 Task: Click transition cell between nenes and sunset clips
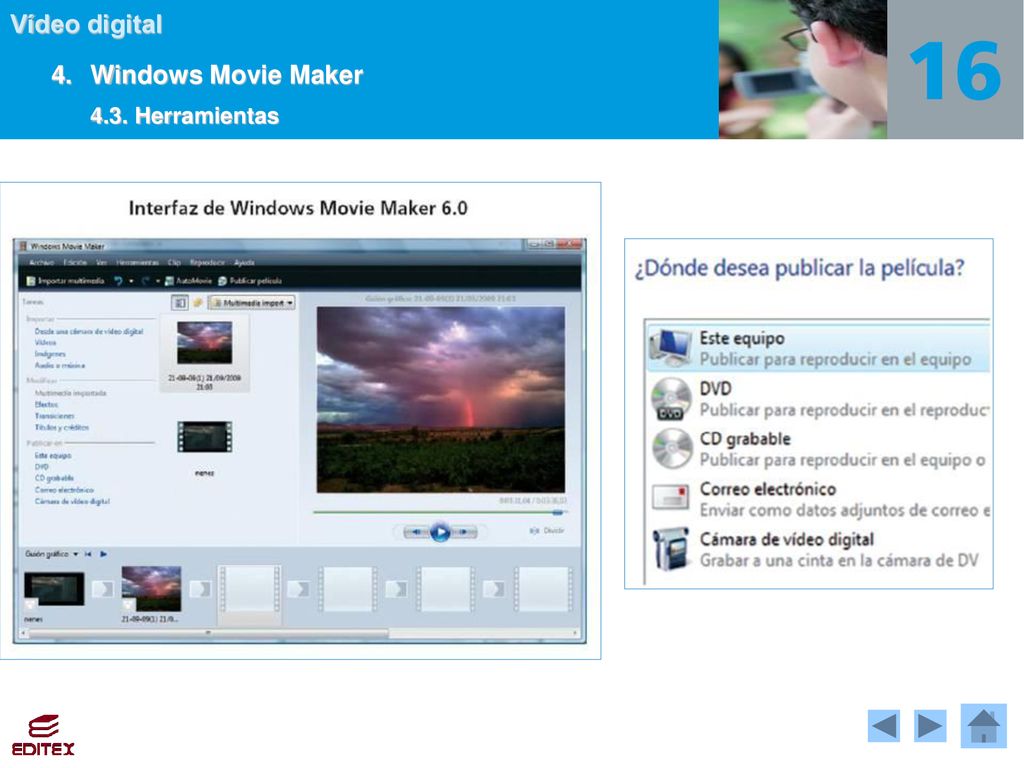point(103,589)
